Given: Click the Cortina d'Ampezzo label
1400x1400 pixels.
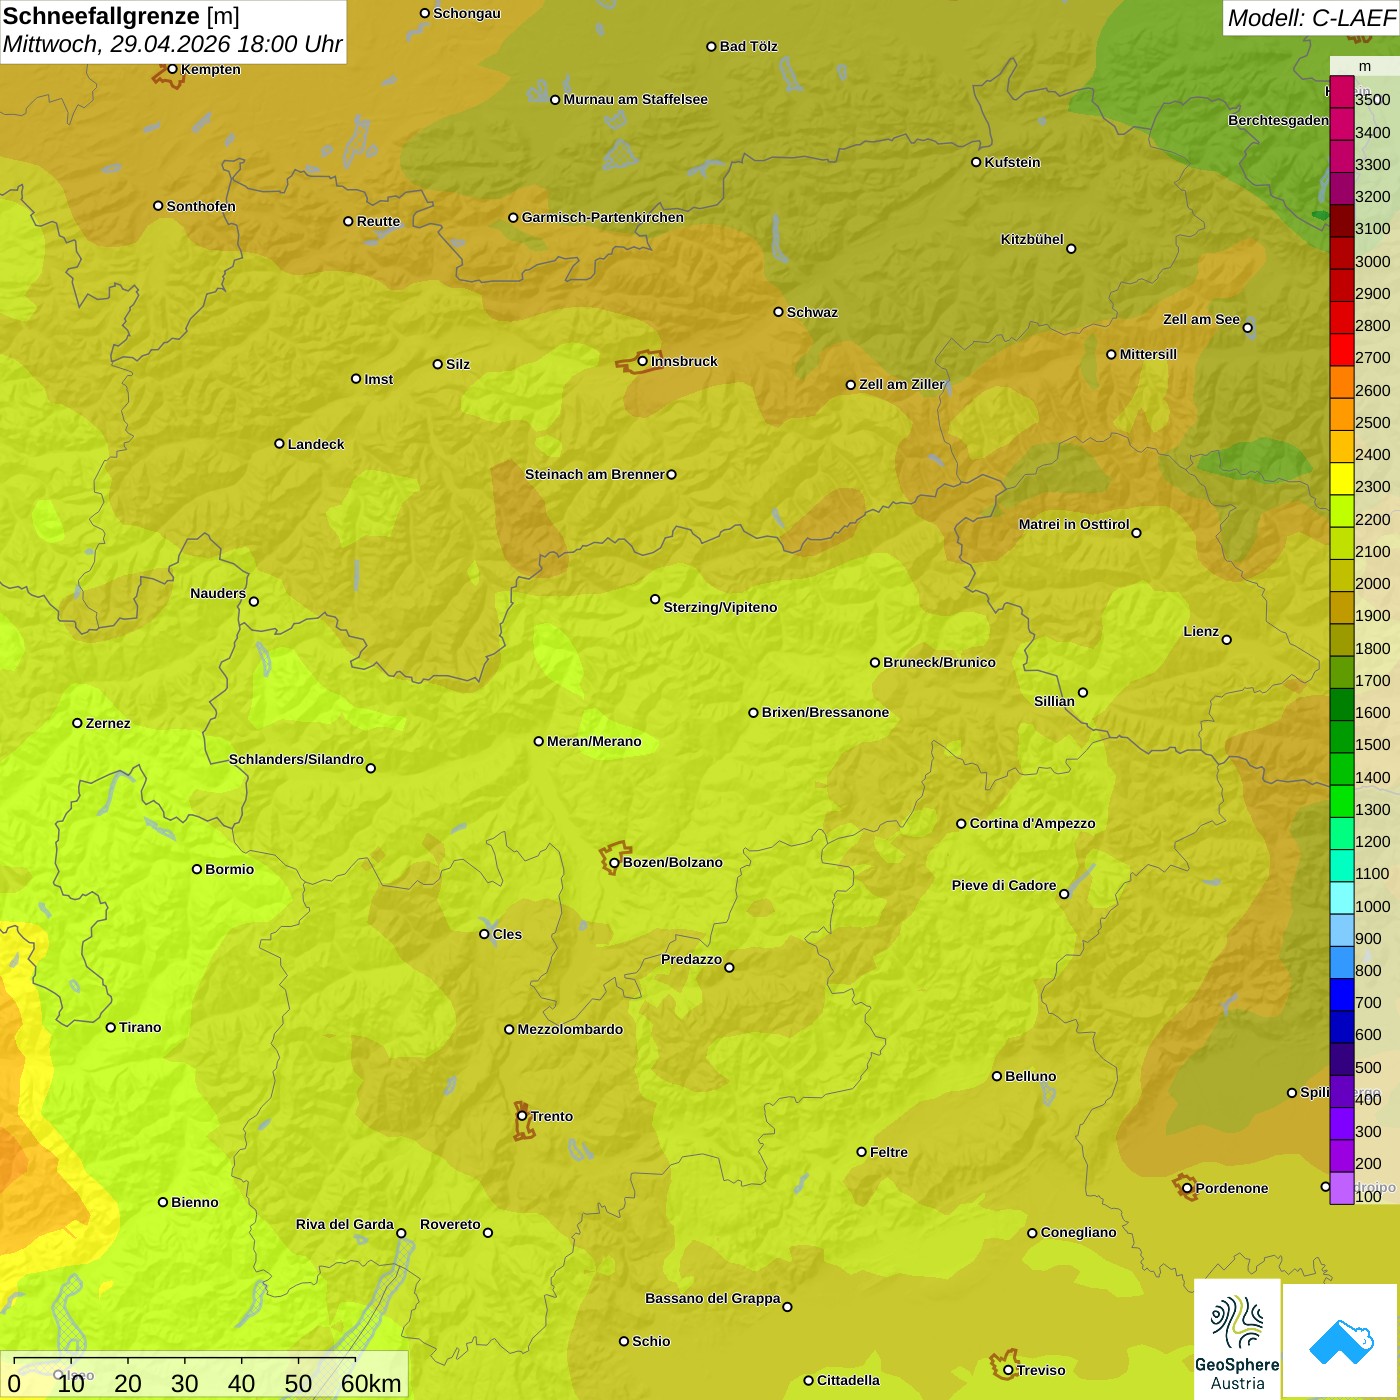Looking at the screenshot, I should pos(1032,823).
